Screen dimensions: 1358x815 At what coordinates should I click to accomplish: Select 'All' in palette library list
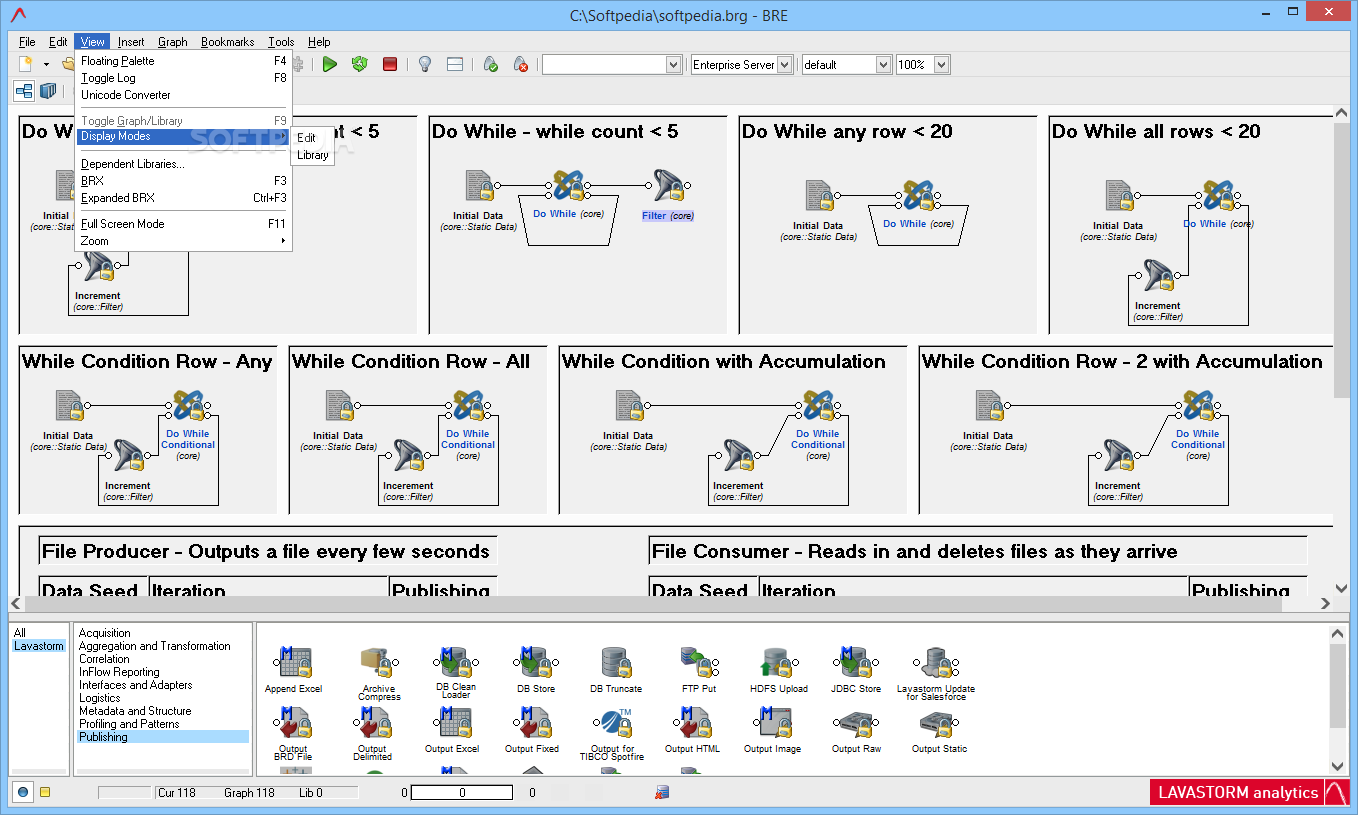point(20,633)
